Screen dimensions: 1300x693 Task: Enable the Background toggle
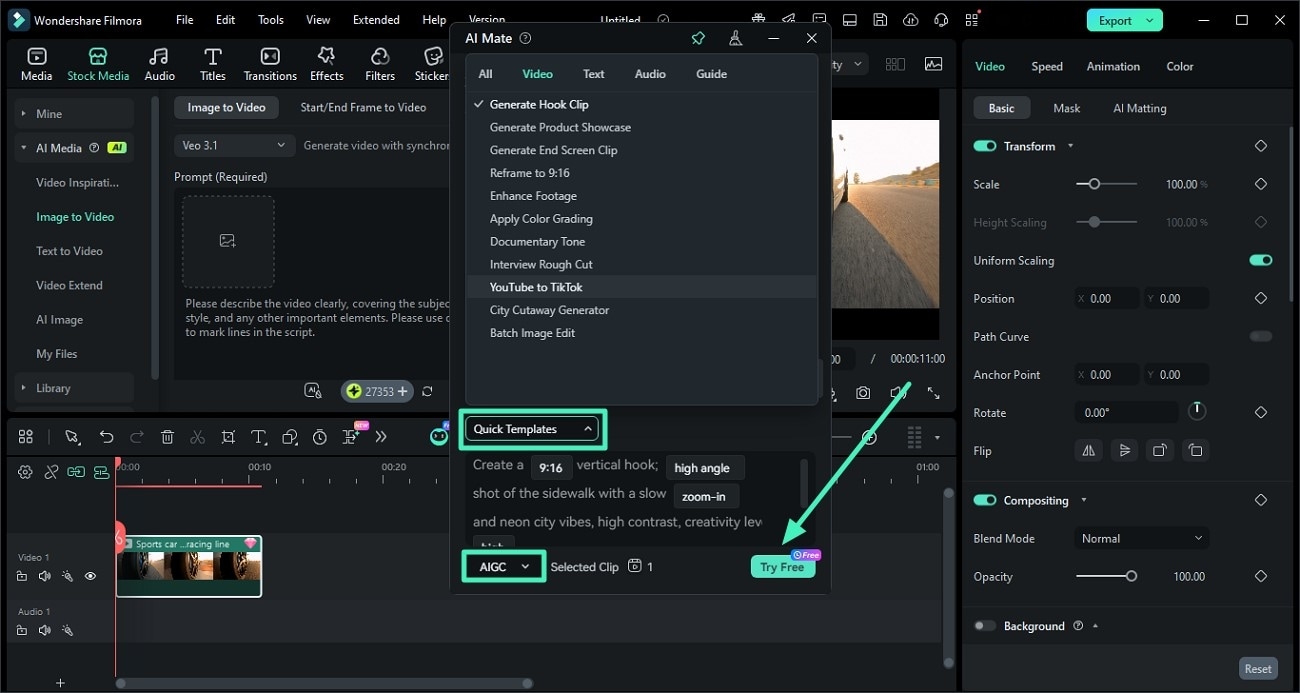coord(984,626)
